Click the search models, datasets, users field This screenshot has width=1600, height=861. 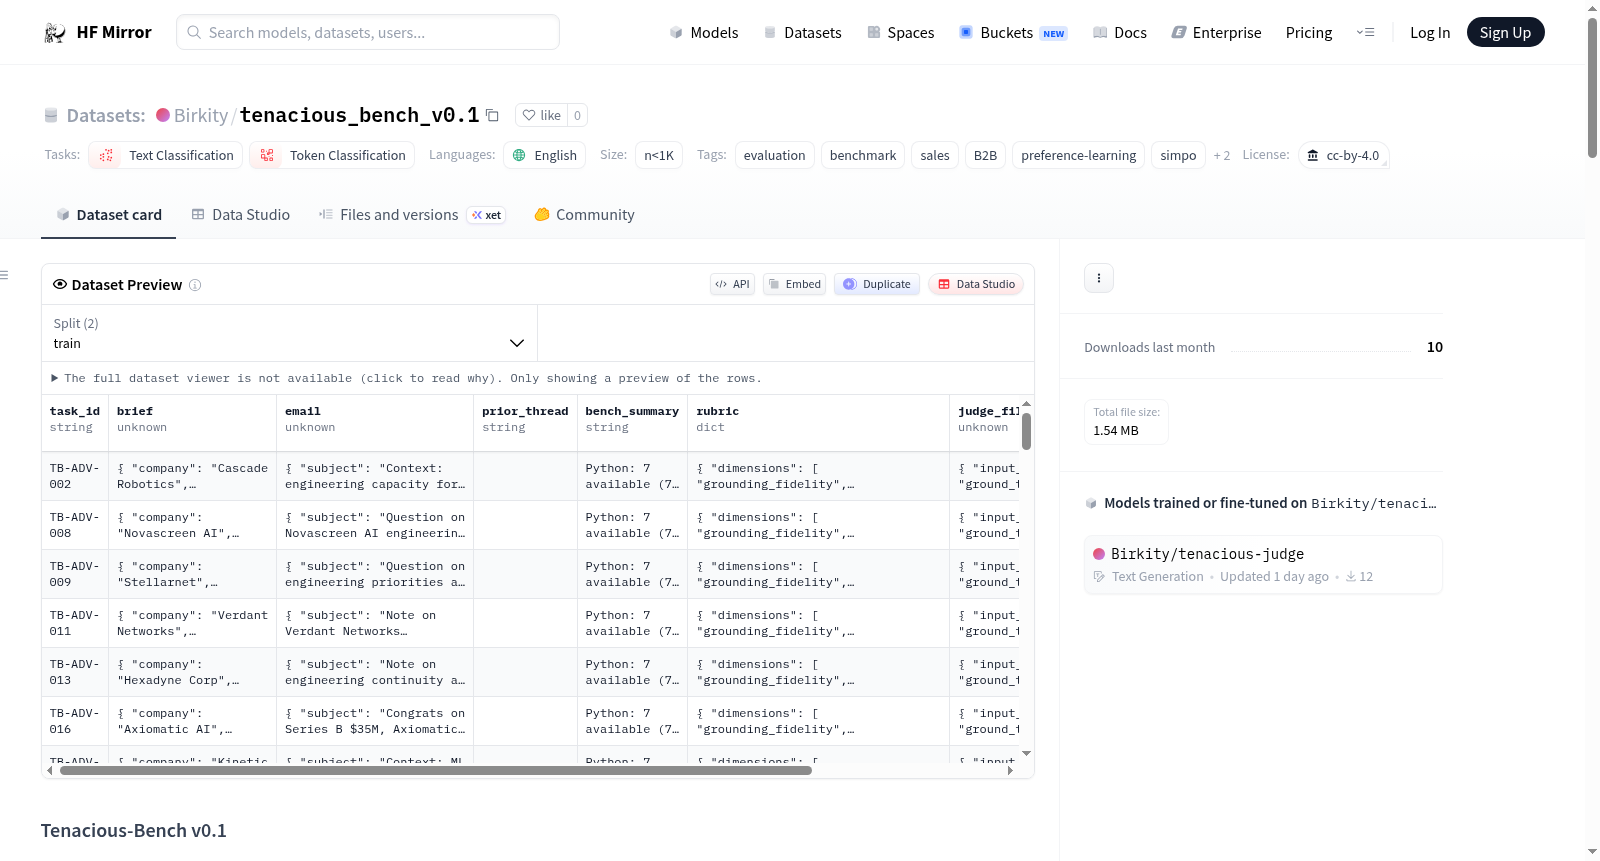click(x=368, y=32)
